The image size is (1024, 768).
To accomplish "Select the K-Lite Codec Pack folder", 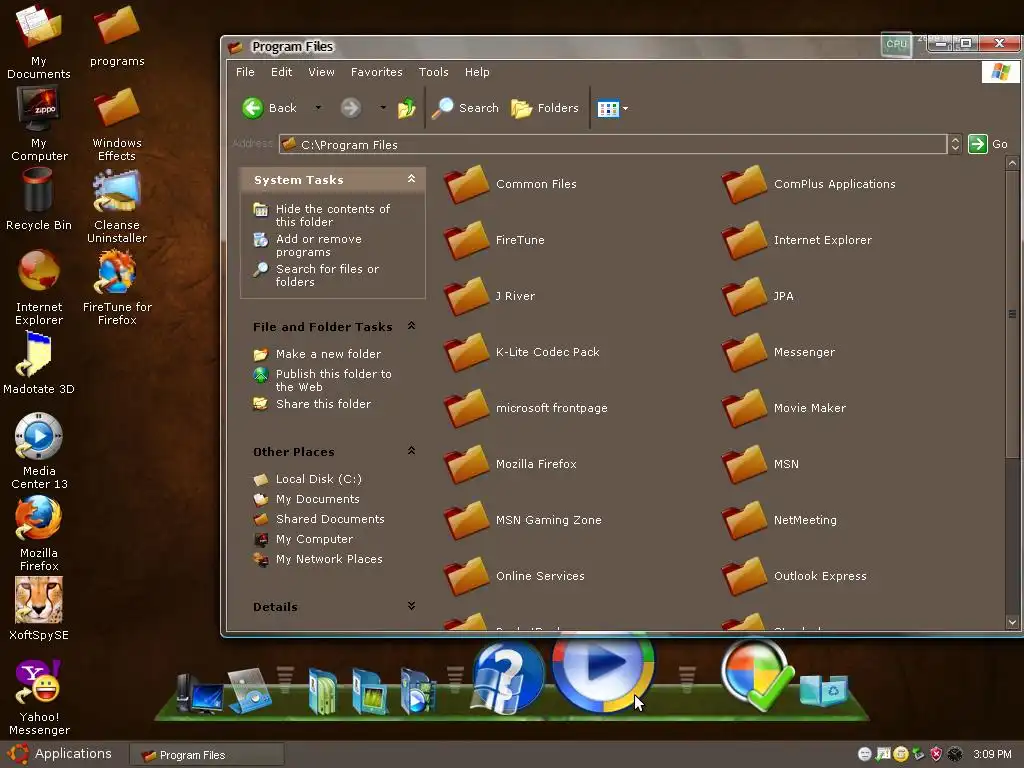I will click(x=522, y=352).
